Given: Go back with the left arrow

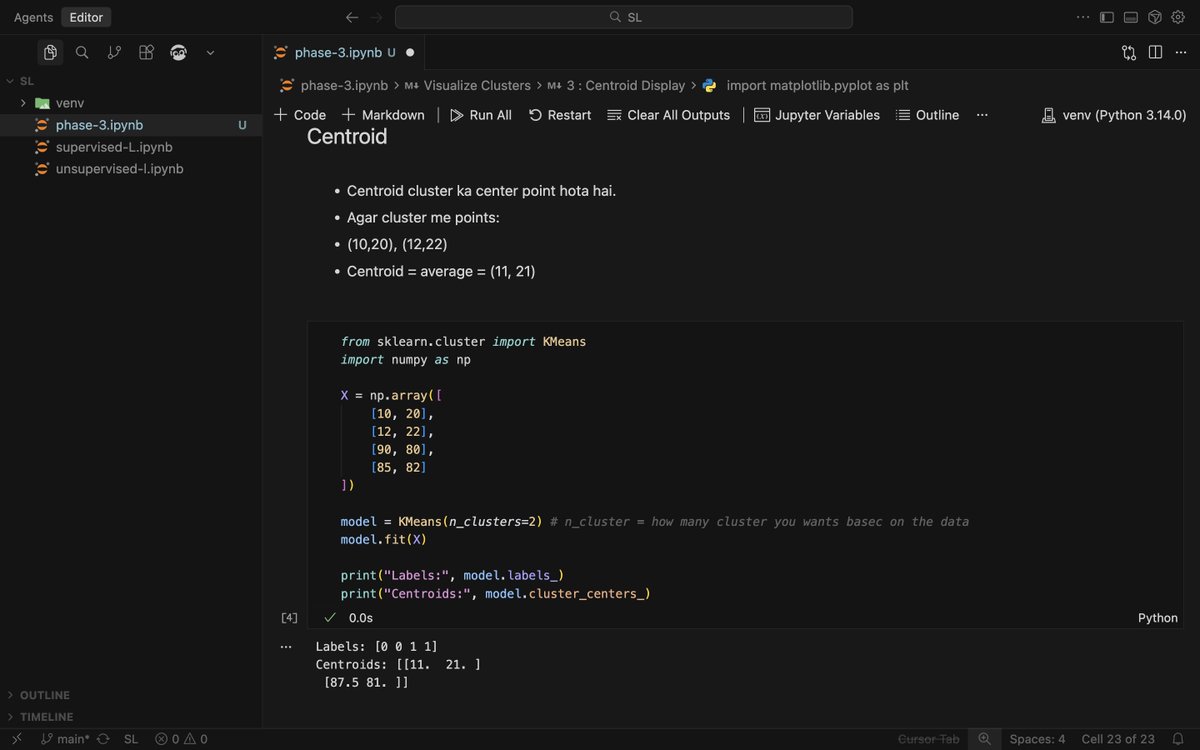Looking at the screenshot, I should [x=352, y=17].
